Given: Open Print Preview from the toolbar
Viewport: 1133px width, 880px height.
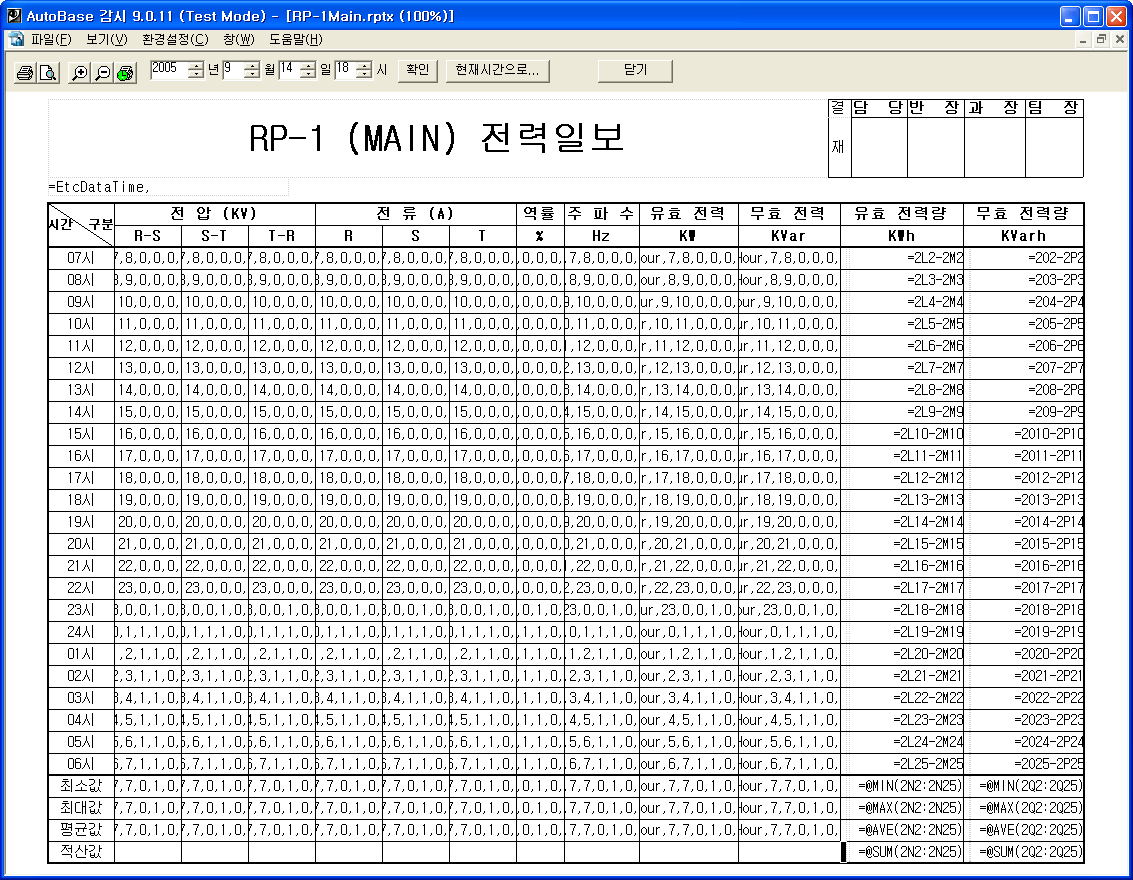Looking at the screenshot, I should (x=47, y=73).
